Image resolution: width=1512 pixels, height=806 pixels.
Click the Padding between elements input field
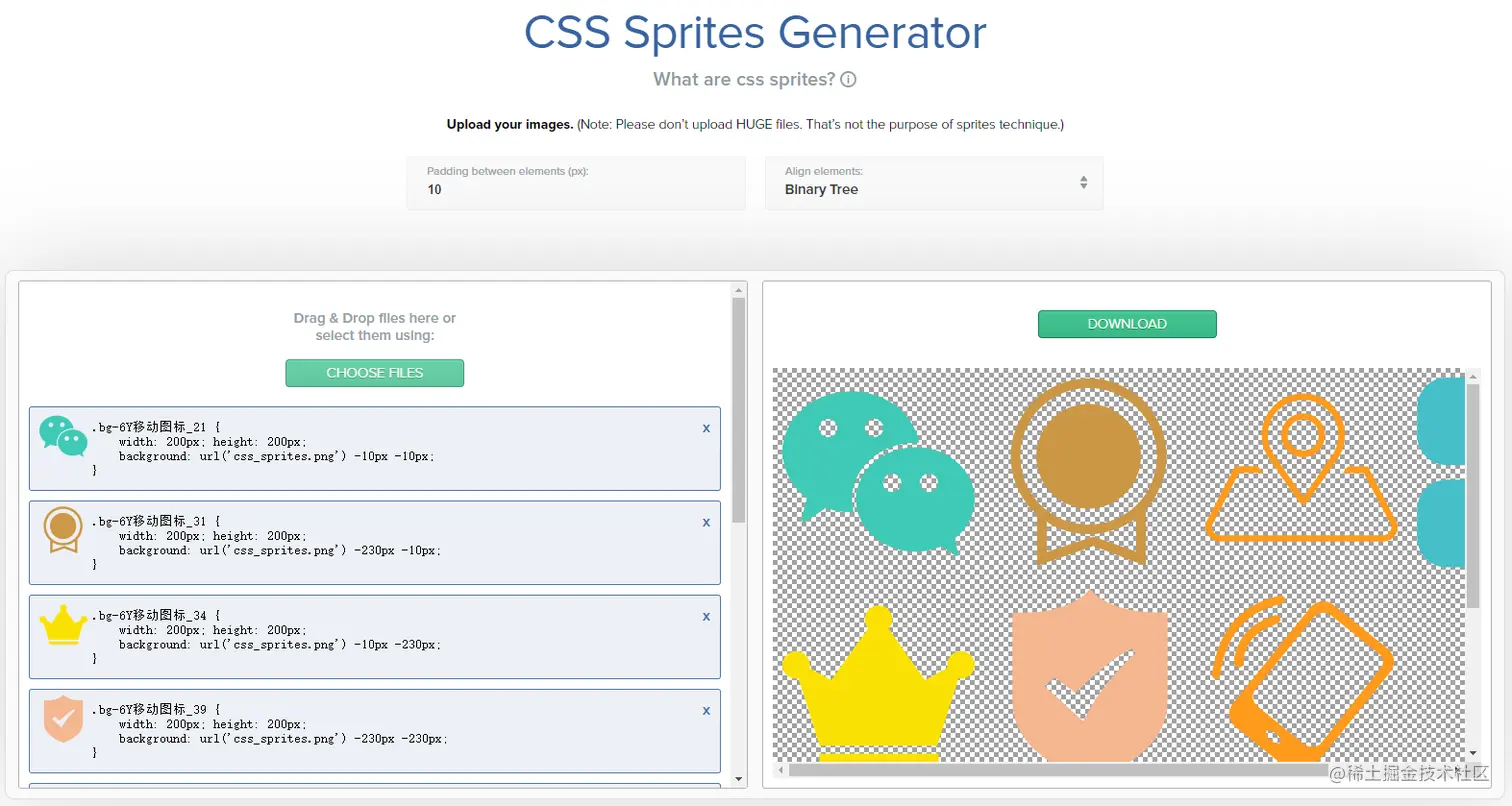click(576, 183)
